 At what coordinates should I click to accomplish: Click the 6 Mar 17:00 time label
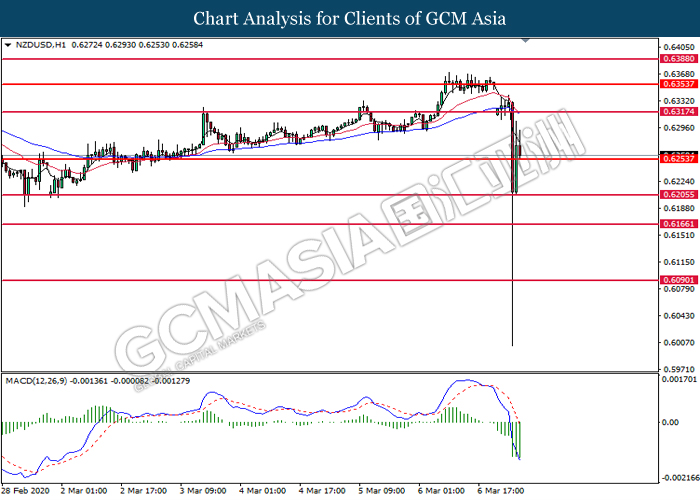coord(501,491)
